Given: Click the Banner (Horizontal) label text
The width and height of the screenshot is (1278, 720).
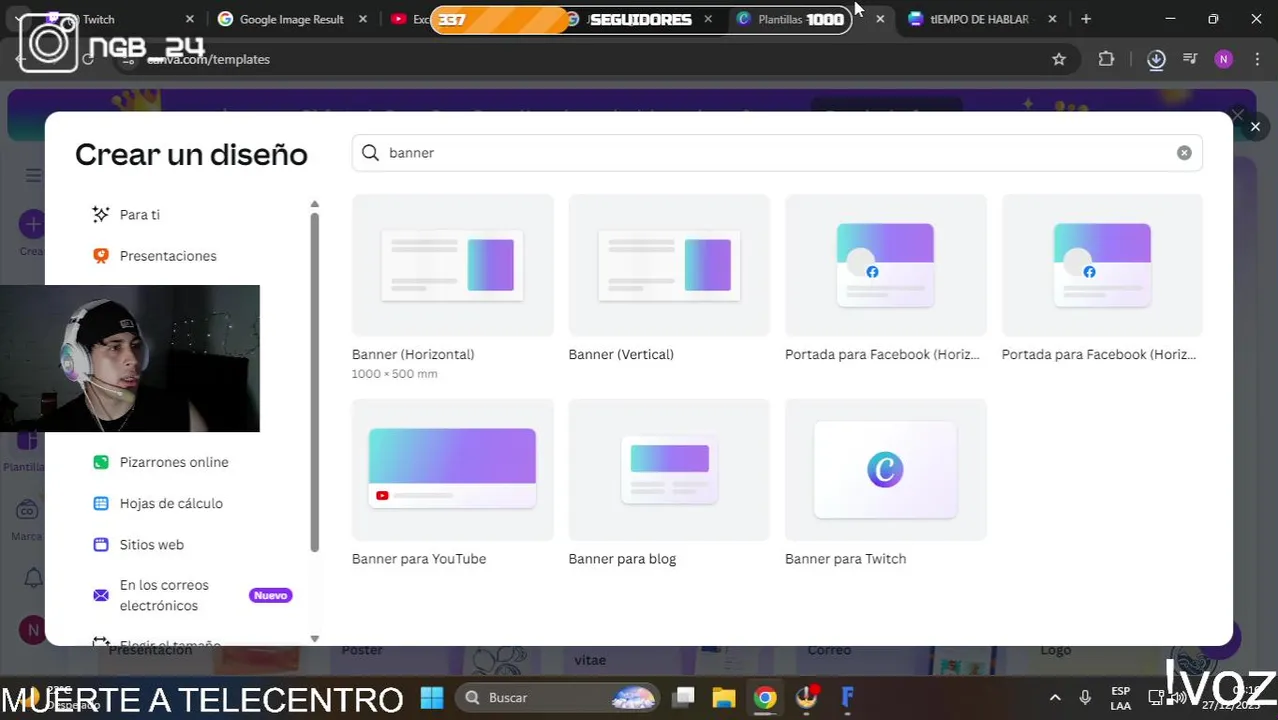Looking at the screenshot, I should coord(413,354).
